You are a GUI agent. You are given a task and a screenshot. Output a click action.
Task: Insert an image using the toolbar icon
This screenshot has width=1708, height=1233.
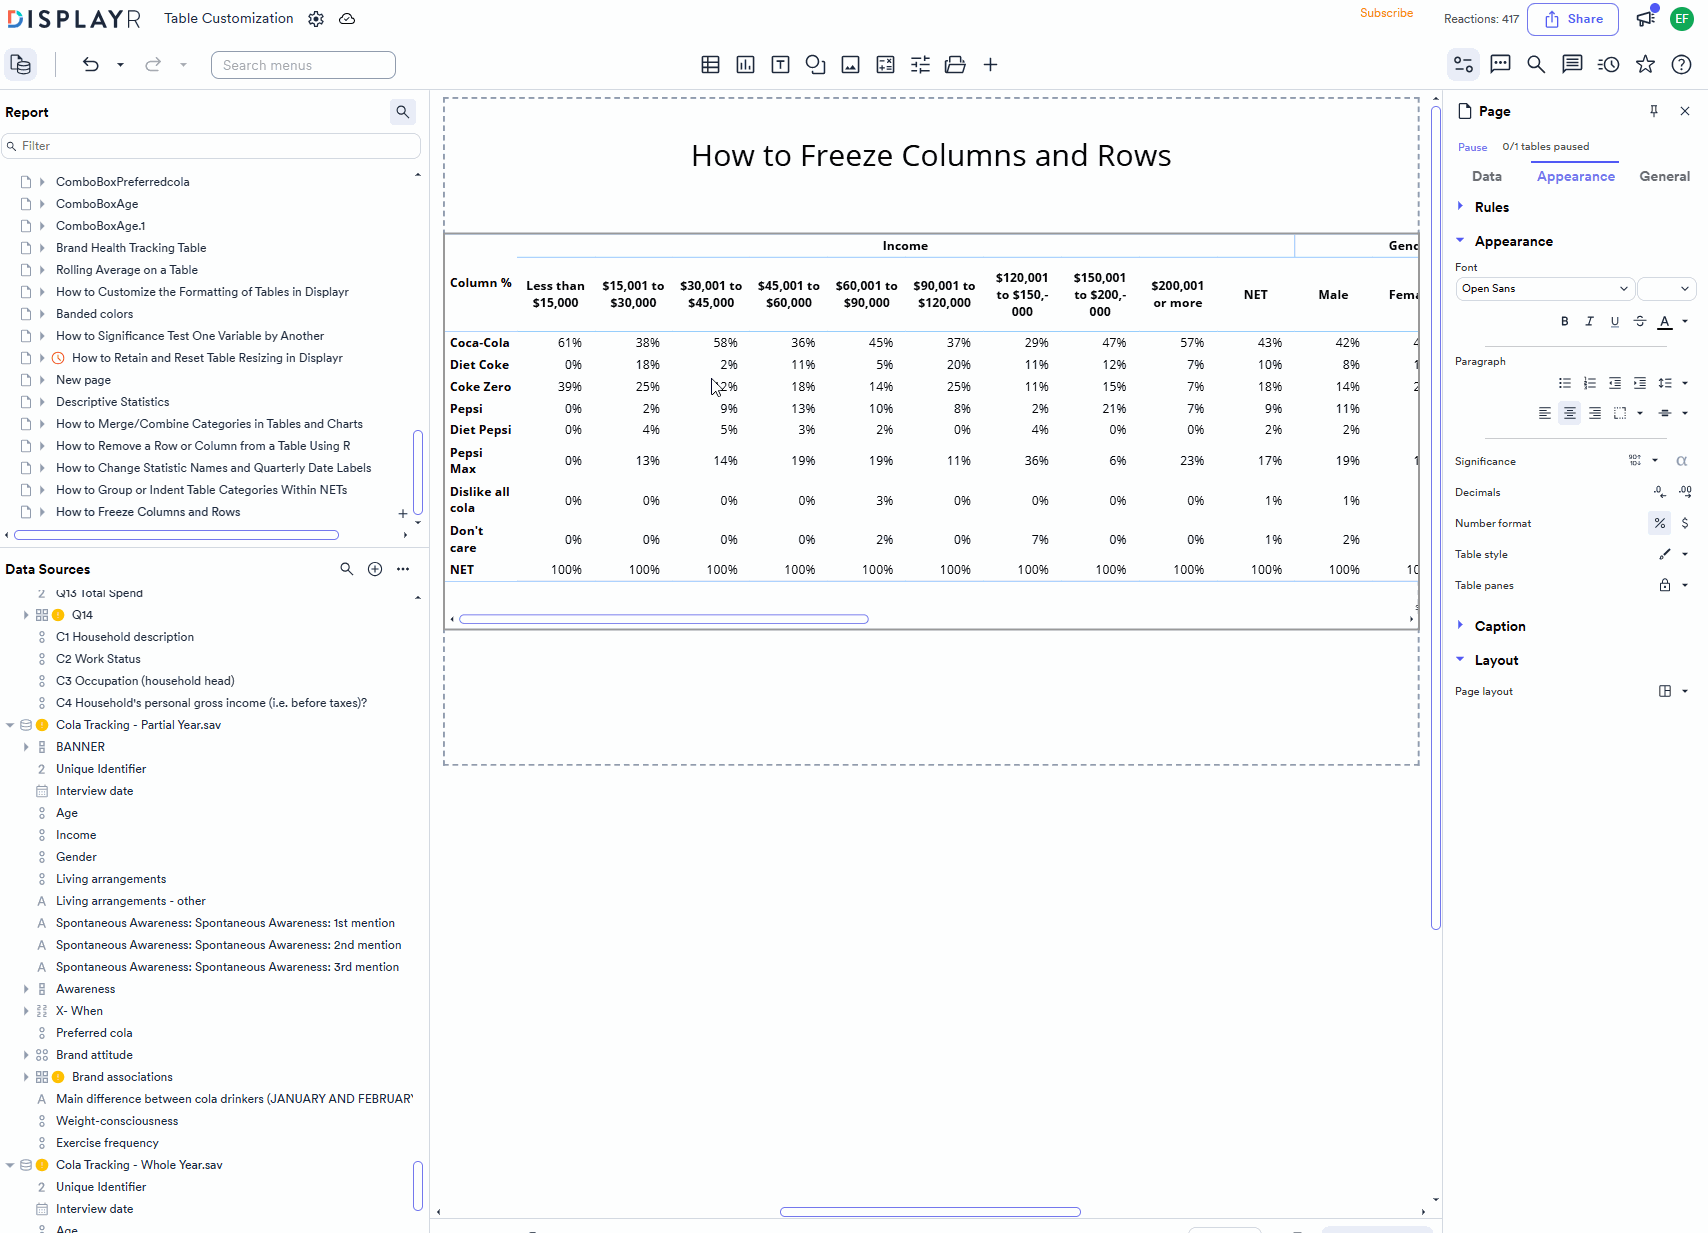point(850,64)
